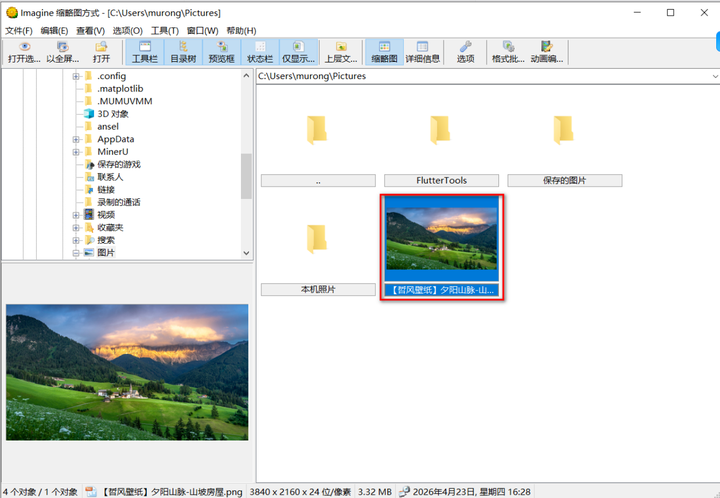Toggle the 预览框 preview pane button
This screenshot has width=720, height=498.
click(221, 52)
